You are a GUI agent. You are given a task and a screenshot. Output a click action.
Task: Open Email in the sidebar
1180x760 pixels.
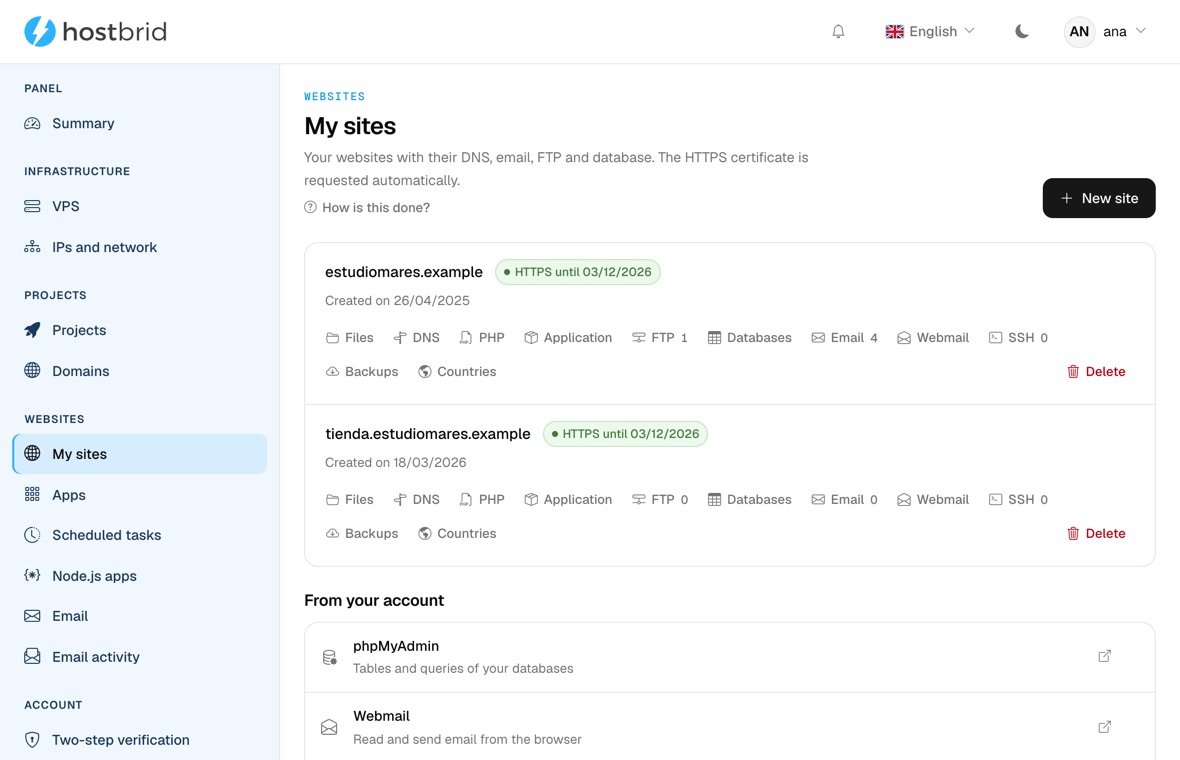139,616
